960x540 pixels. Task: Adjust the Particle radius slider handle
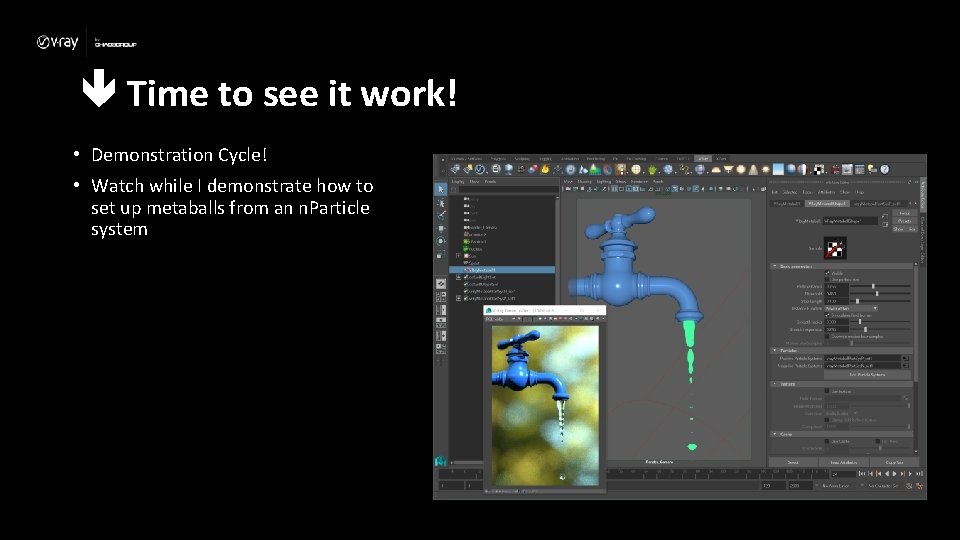(x=873, y=287)
